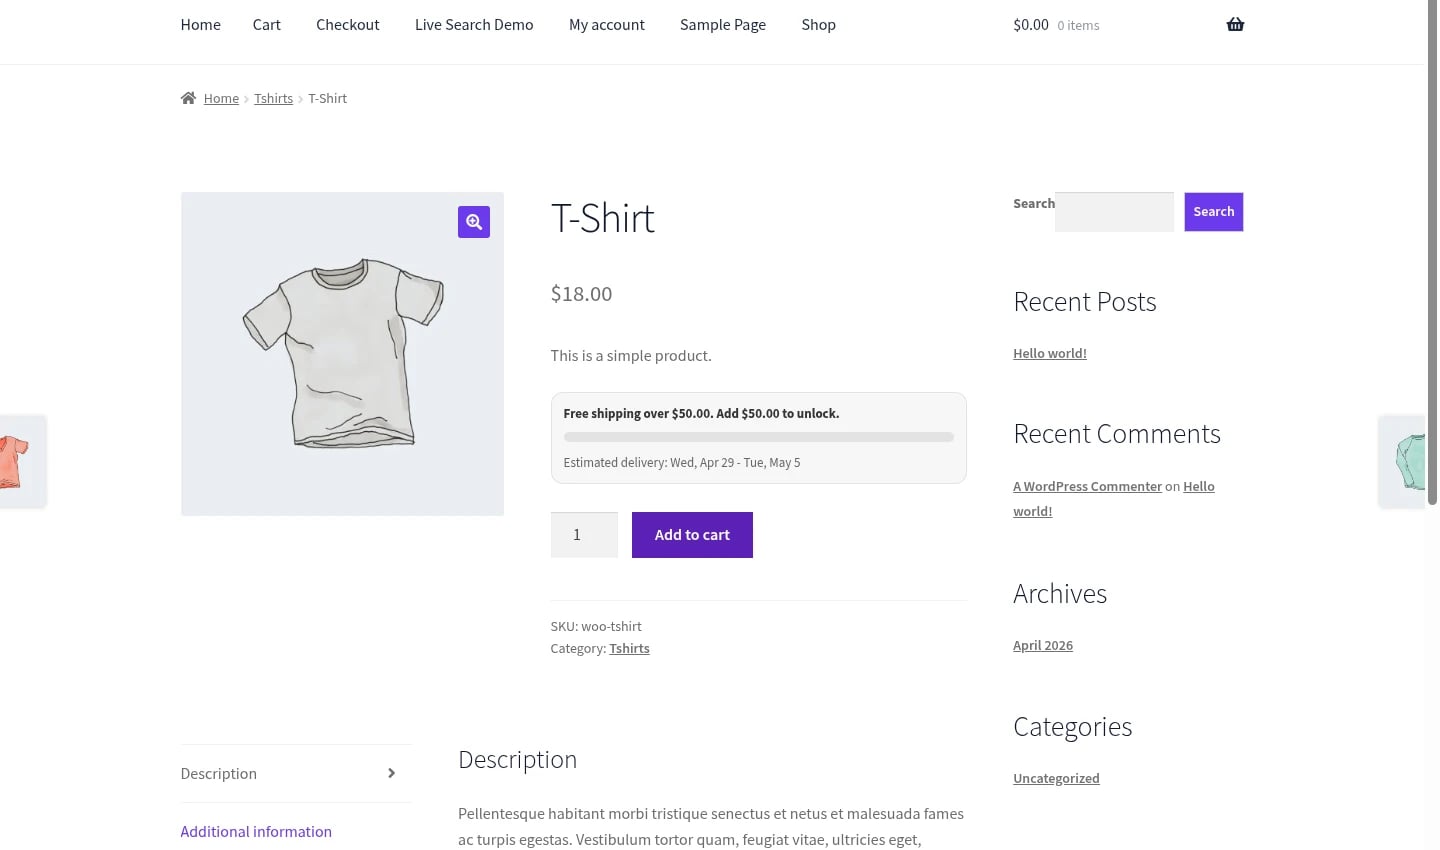Click Tshirts link in breadcrumb
The width and height of the screenshot is (1440, 850).
273,98
